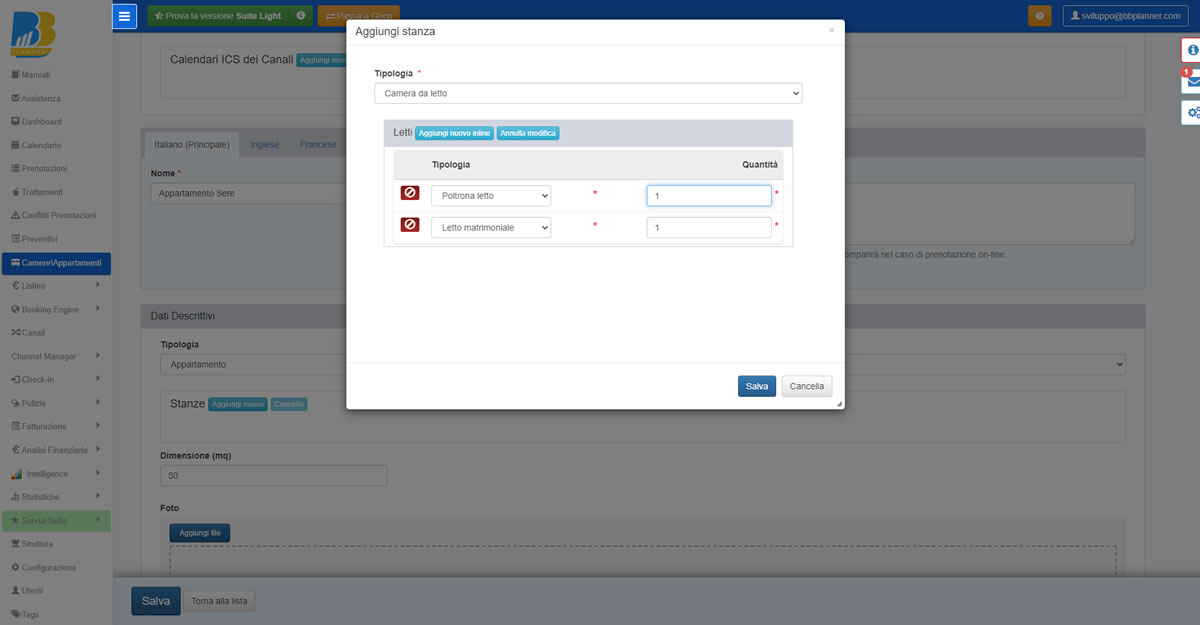1200x625 pixels.
Task: Remove the Letto matrimoniale bed row
Action: point(410,227)
